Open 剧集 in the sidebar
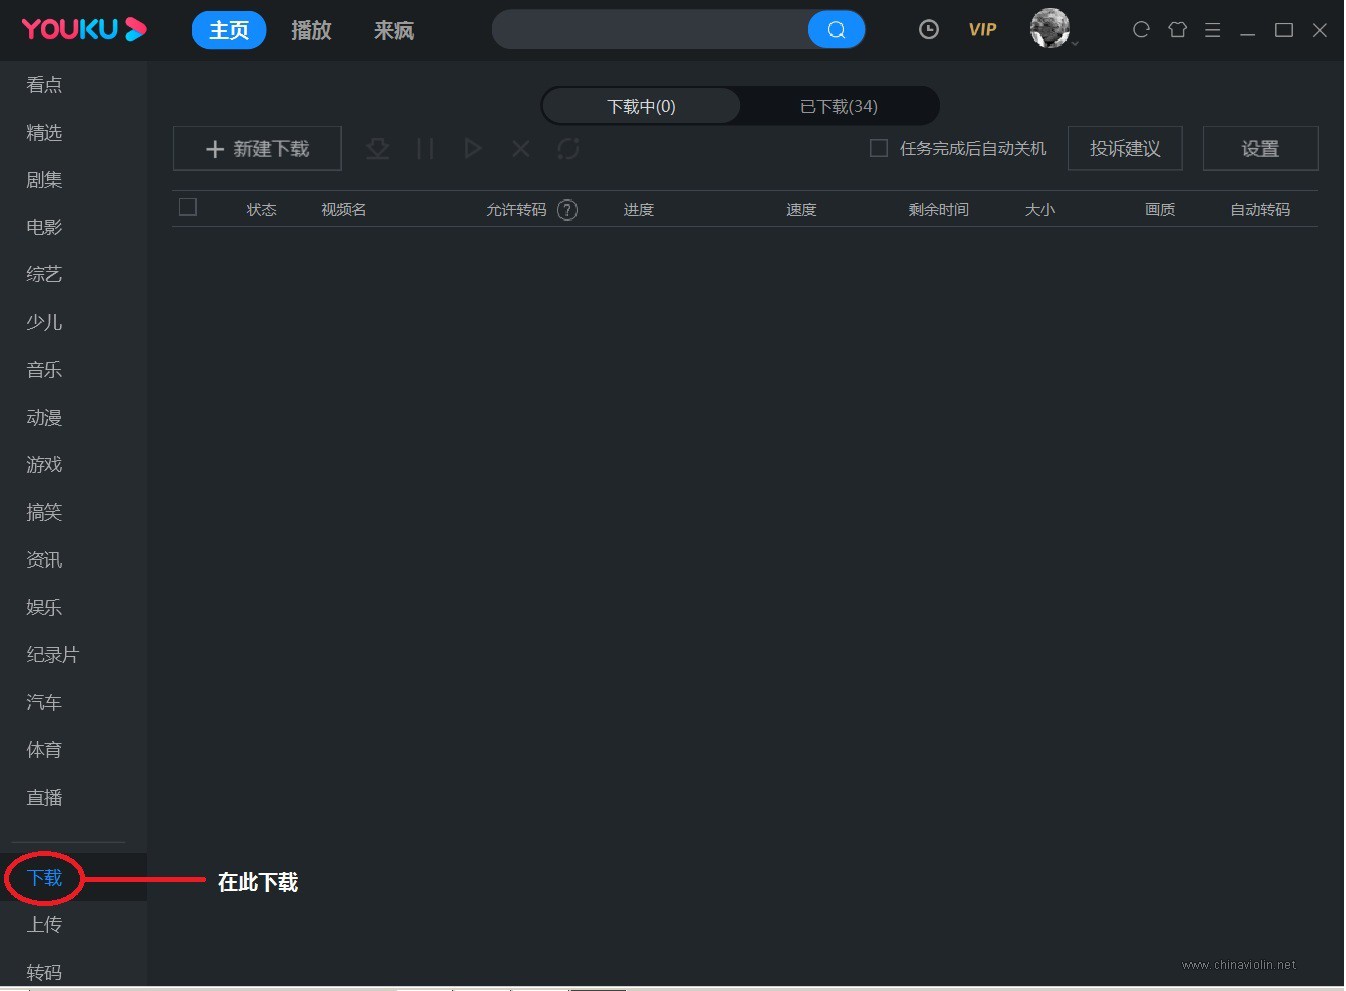Screen dimensions: 1346x991 point(44,180)
